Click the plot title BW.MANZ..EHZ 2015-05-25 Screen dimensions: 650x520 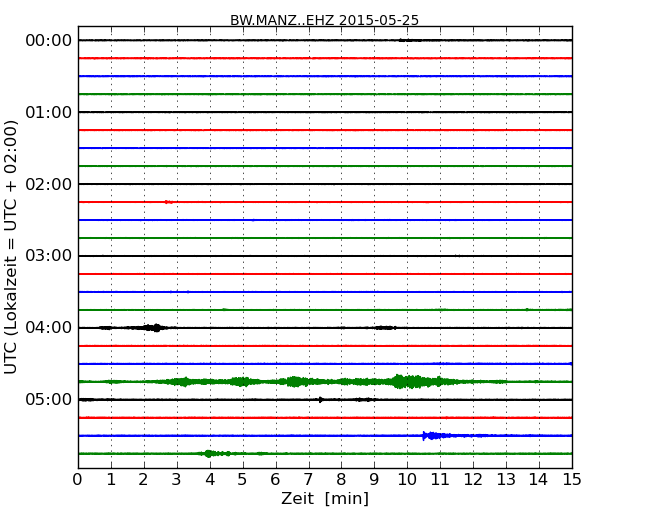[324, 20]
